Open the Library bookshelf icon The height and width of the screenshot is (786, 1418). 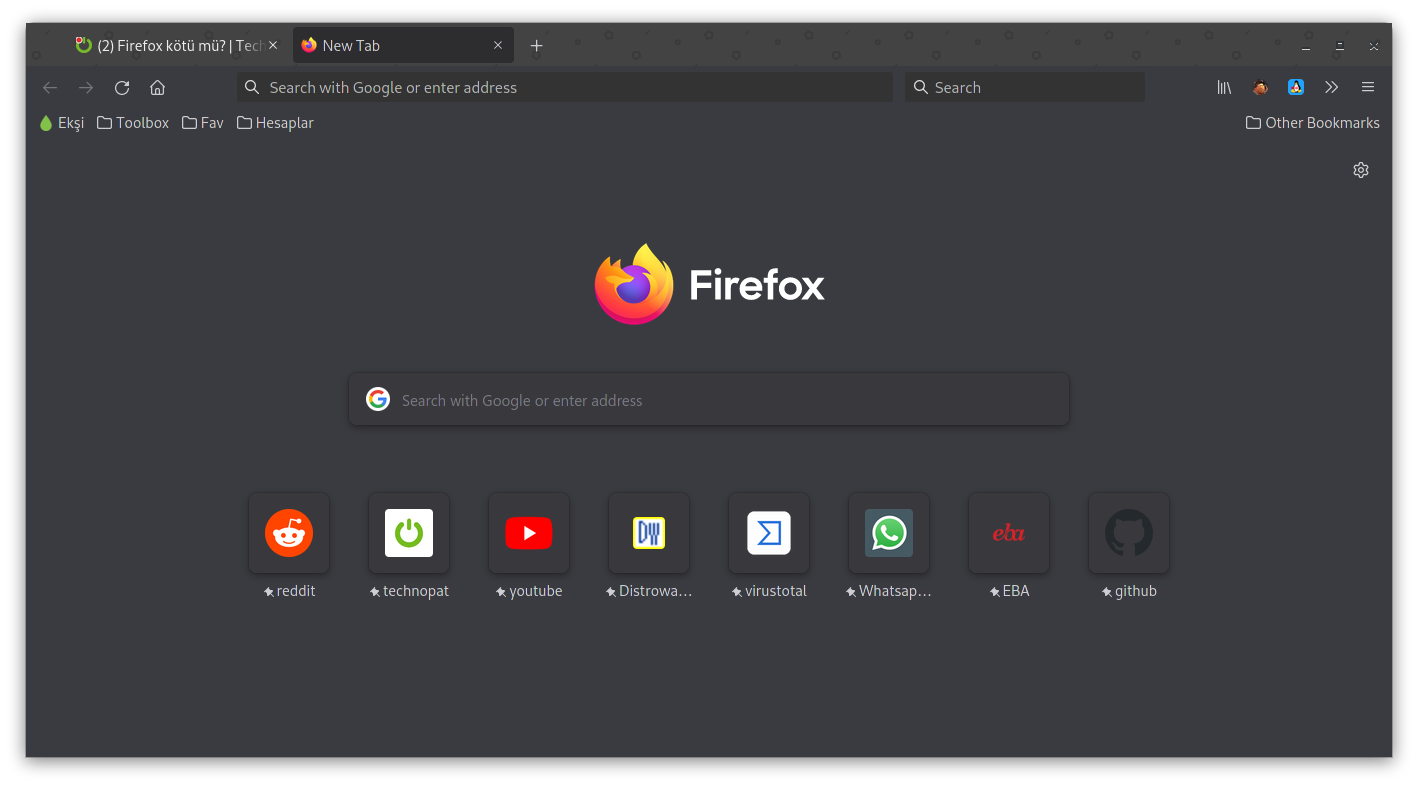click(1224, 88)
